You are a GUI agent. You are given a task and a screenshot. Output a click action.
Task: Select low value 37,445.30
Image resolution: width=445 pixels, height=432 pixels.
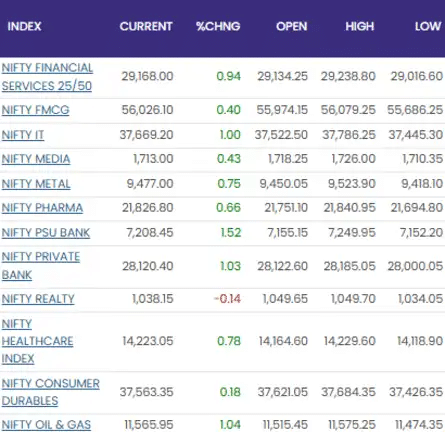click(x=416, y=135)
